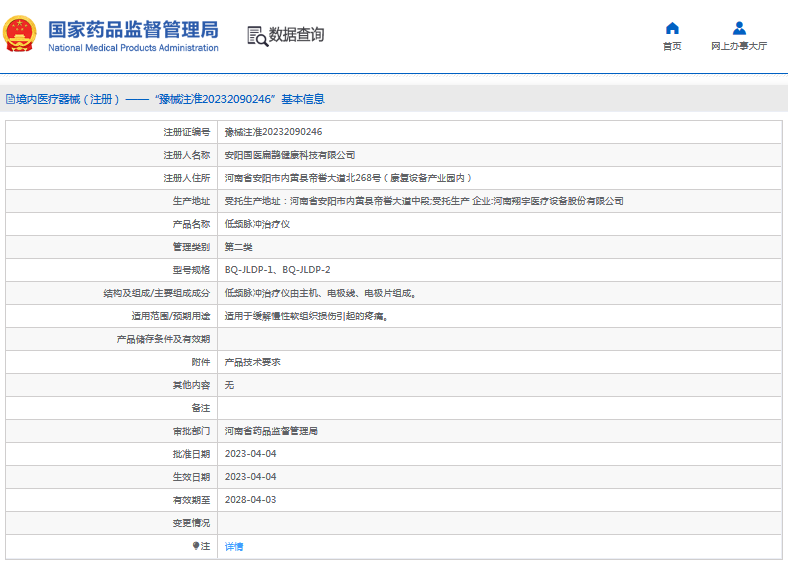The width and height of the screenshot is (788, 564).
Task: Select 第二类 management category value
Action: pos(239,247)
